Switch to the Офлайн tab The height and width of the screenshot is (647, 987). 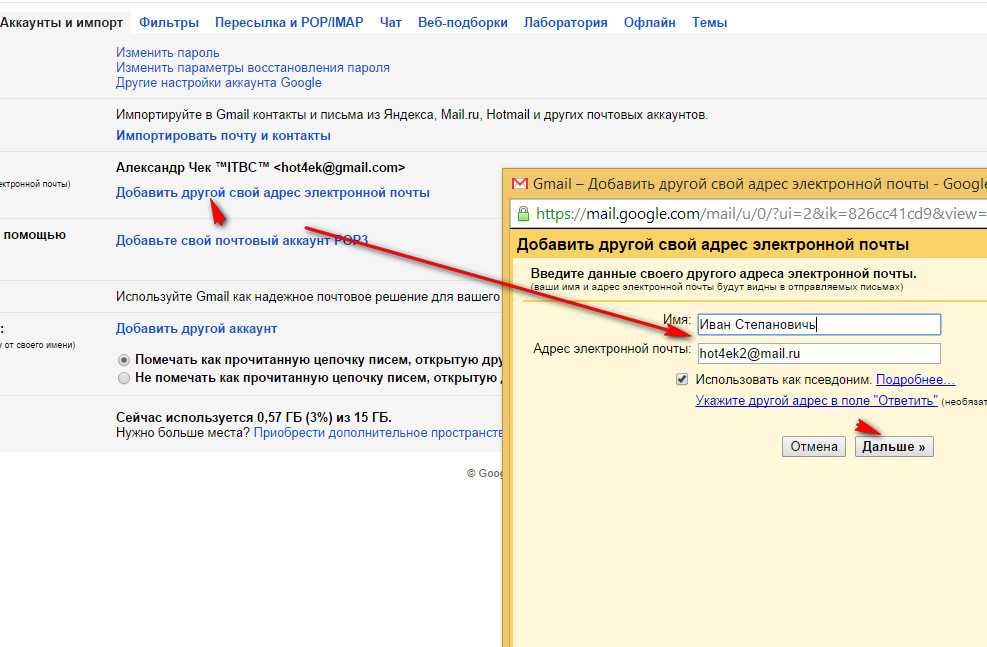tap(650, 23)
